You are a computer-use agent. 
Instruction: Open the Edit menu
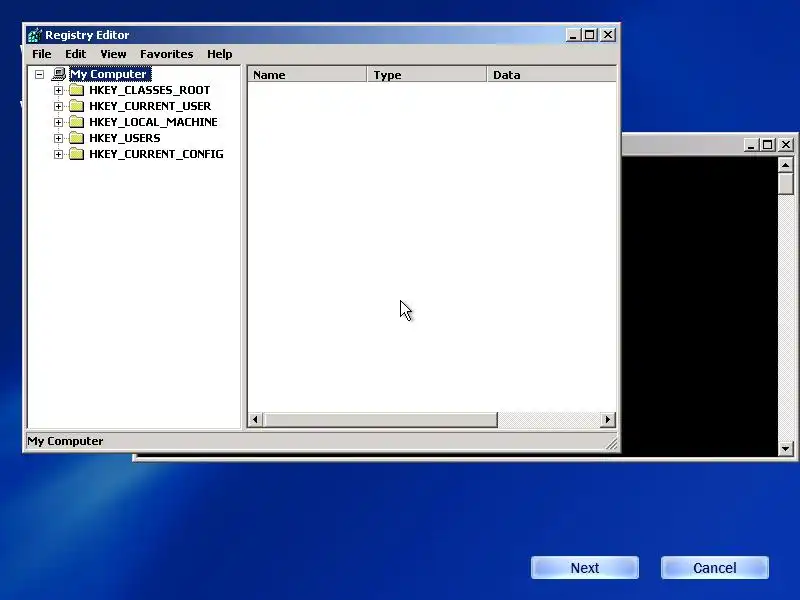click(76, 54)
